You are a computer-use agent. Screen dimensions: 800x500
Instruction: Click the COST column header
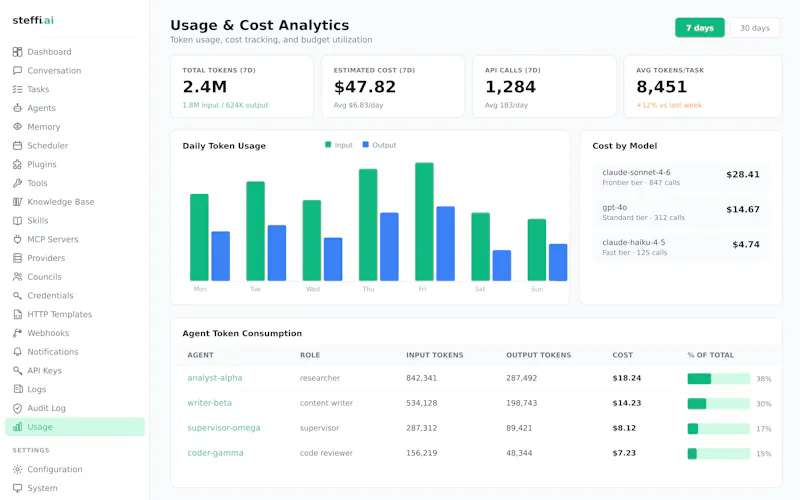[x=622, y=355]
